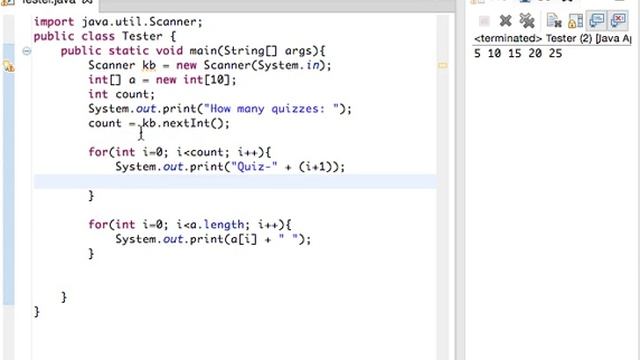Toggle show console on standard error
The image size is (640, 360).
tap(618, 20)
